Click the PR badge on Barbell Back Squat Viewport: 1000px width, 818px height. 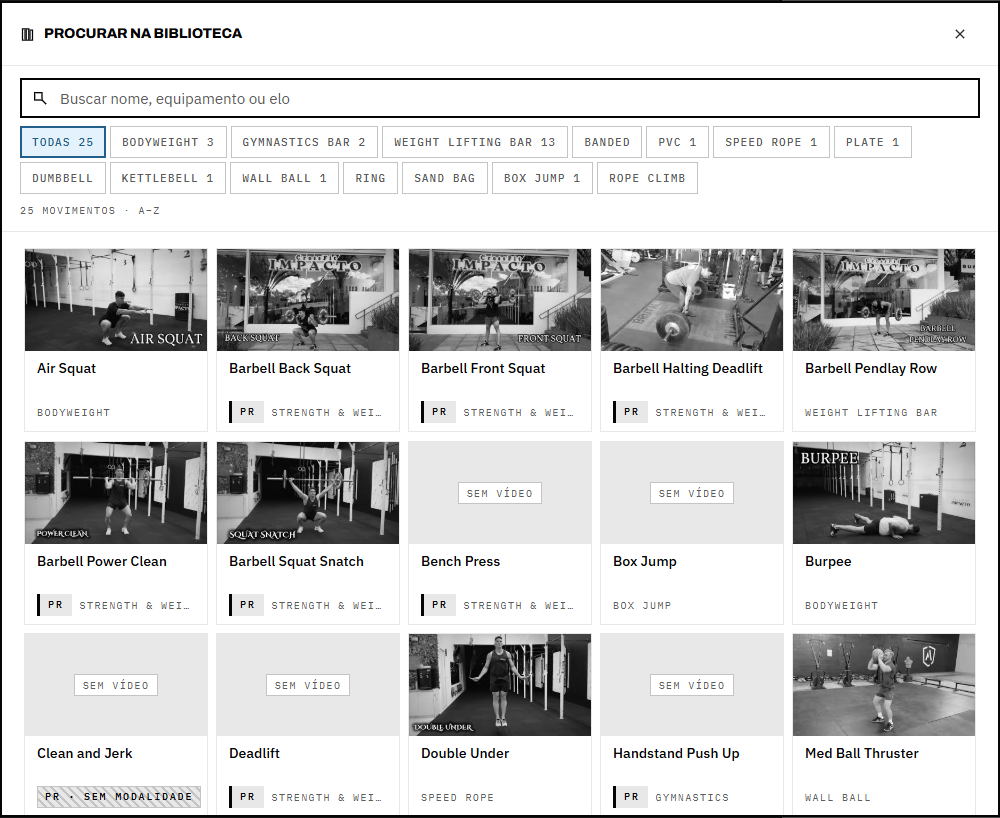(247, 412)
